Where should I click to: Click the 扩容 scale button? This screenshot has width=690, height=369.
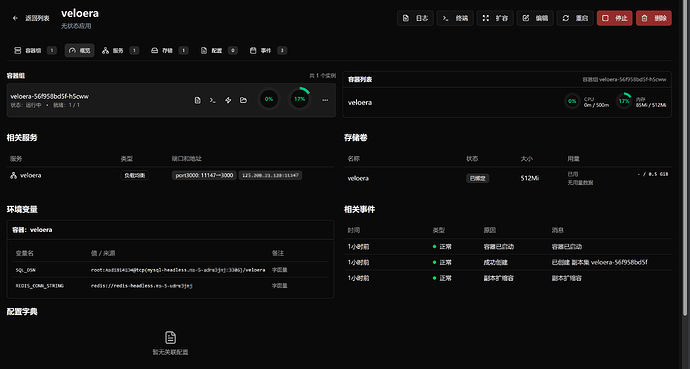[x=495, y=18]
